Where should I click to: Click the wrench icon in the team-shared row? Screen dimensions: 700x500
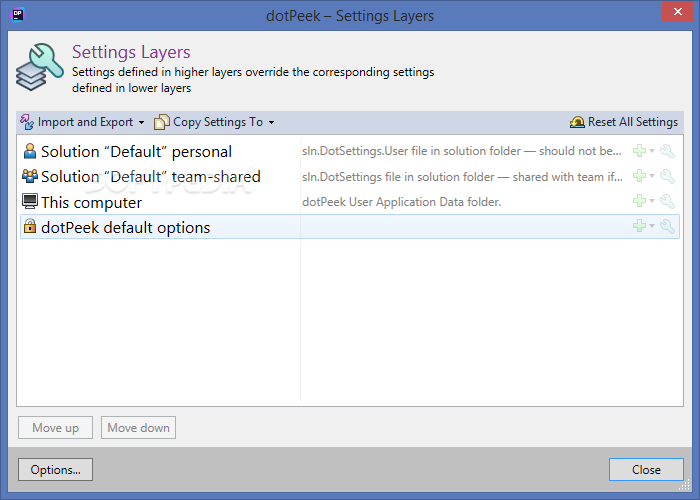coord(667,176)
